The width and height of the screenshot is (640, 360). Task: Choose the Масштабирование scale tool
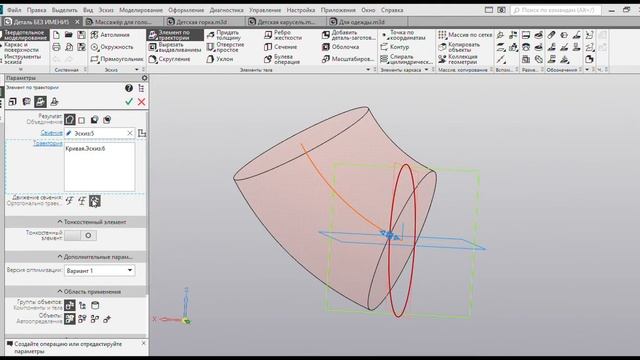348,59
